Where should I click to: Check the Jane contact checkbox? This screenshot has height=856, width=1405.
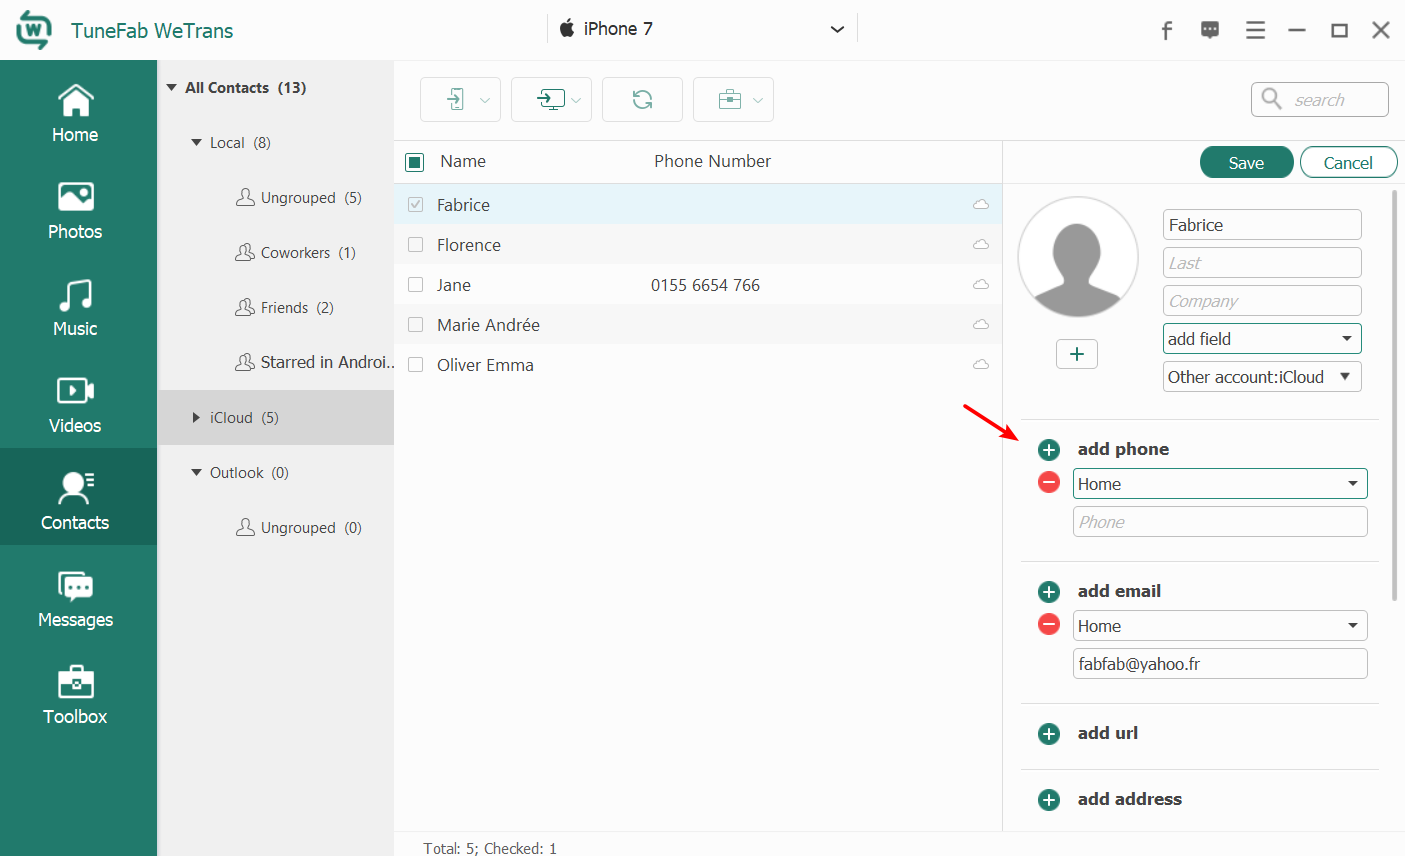coord(416,284)
